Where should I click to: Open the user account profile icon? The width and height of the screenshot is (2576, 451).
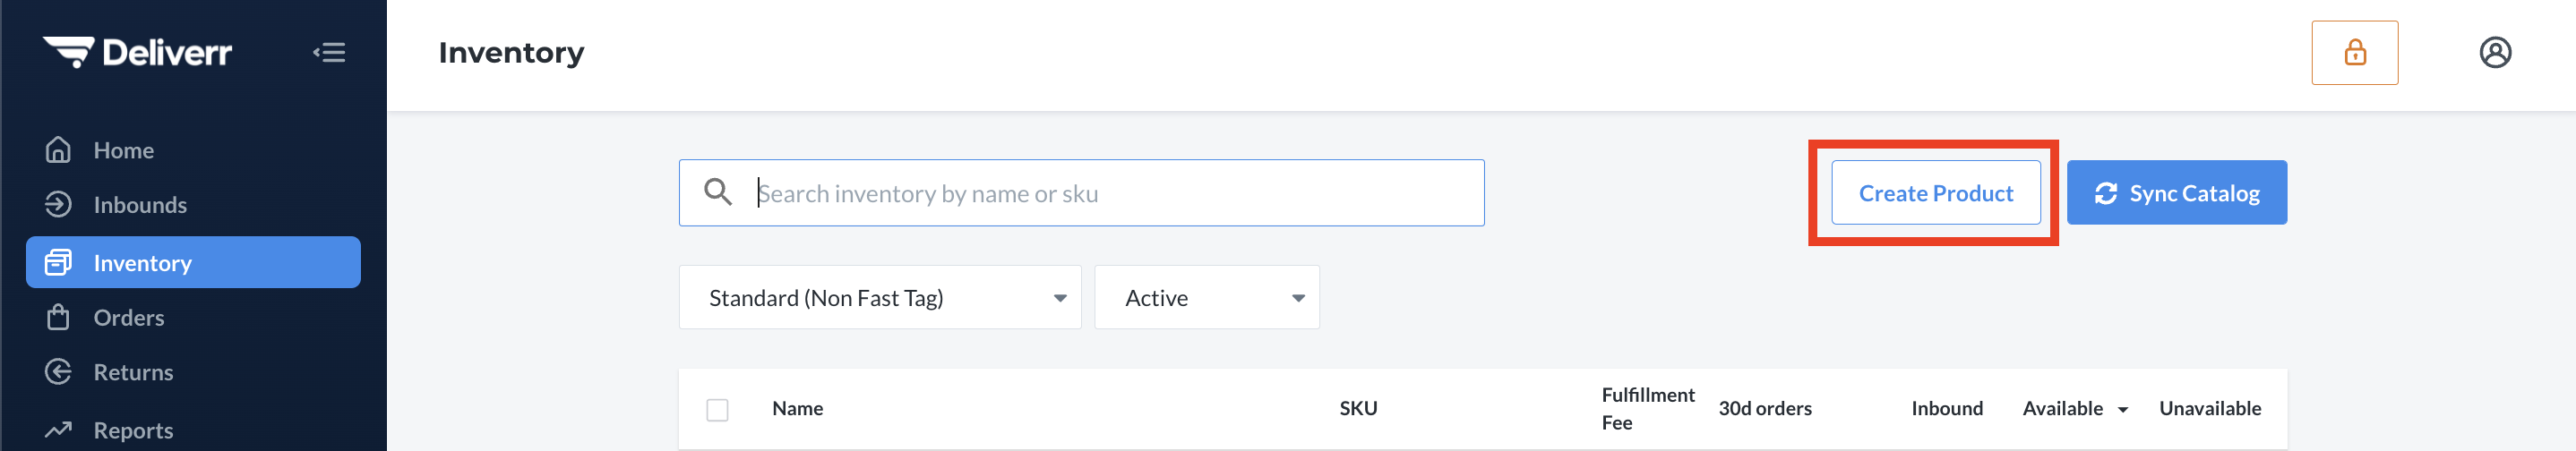(2495, 52)
